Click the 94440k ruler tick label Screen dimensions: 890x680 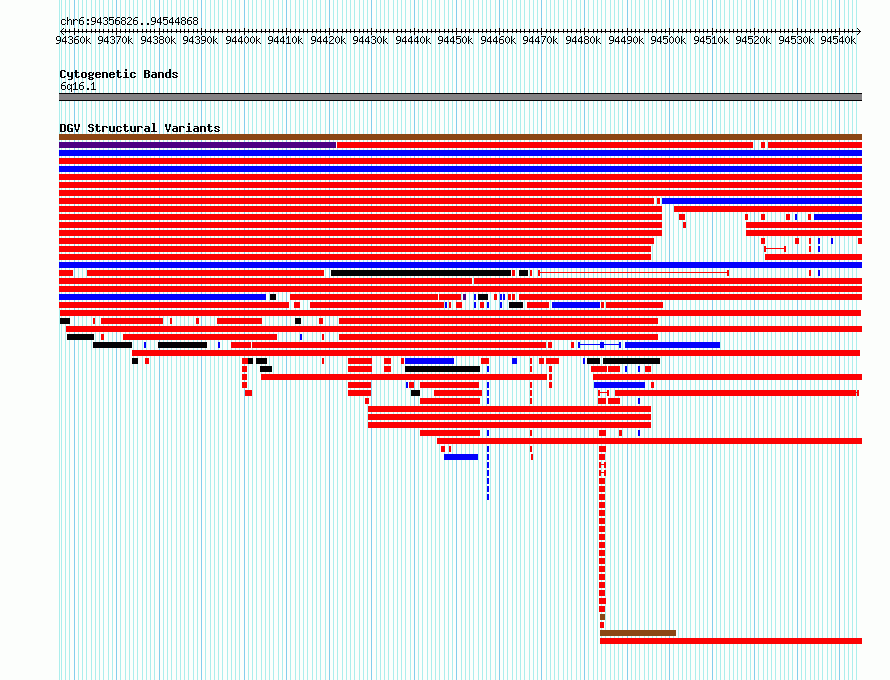[413, 40]
